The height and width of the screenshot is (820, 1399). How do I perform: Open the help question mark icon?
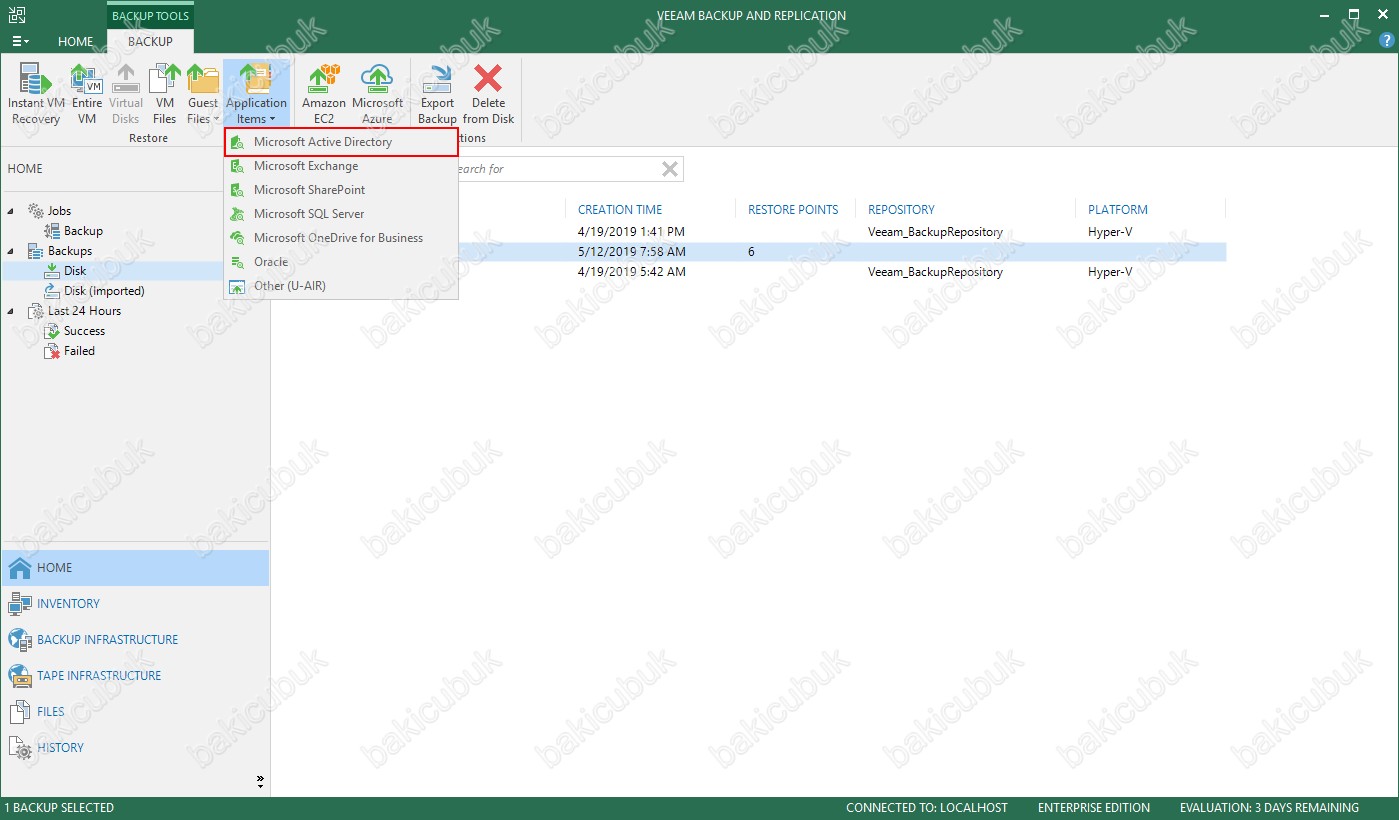(x=1385, y=41)
